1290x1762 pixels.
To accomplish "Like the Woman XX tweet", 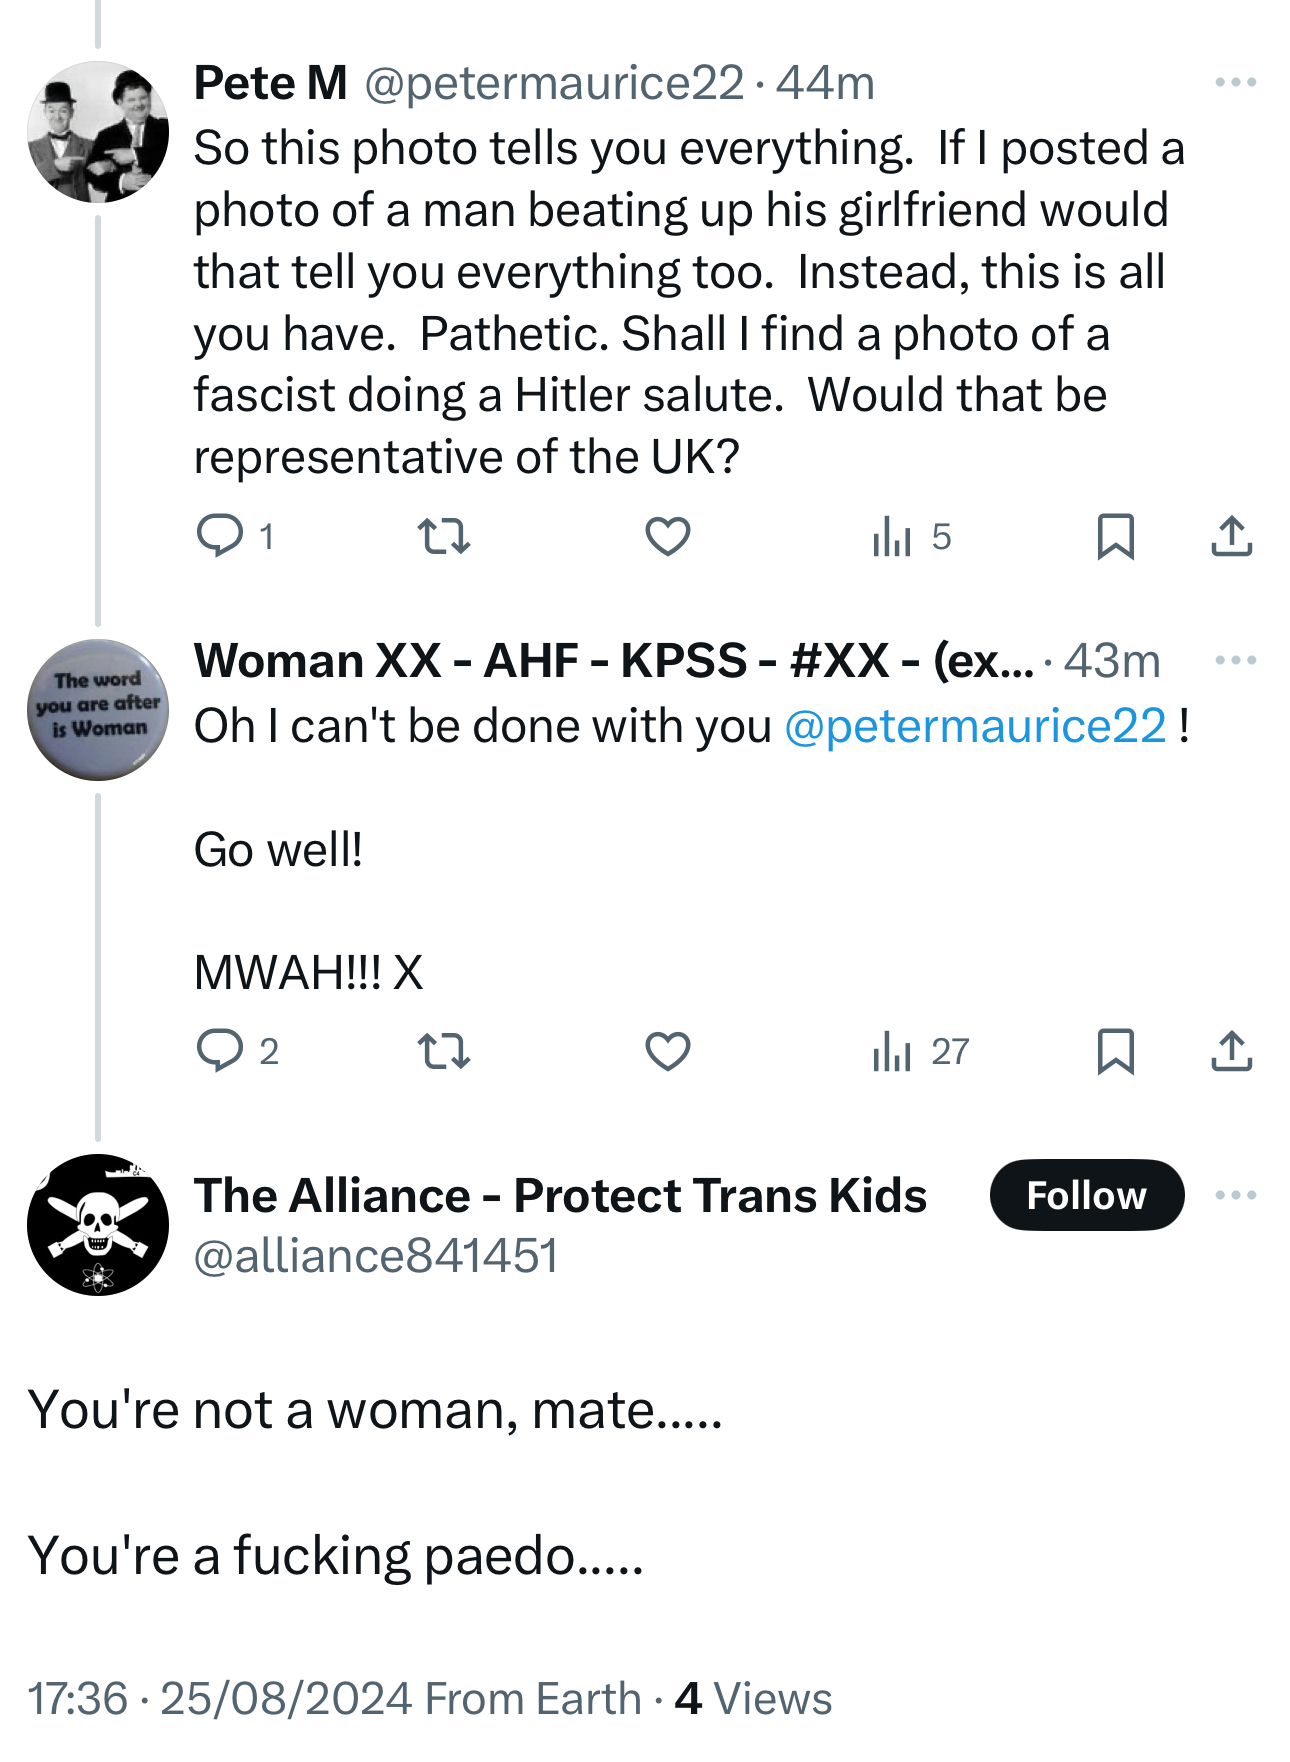I will tap(667, 1051).
